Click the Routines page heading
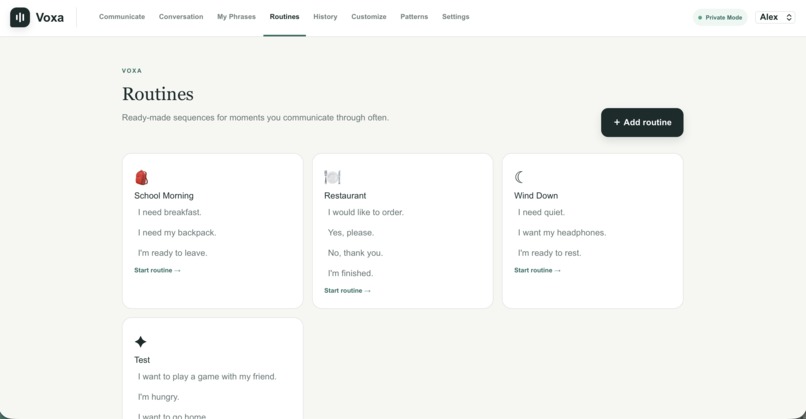The height and width of the screenshot is (419, 806). (158, 94)
